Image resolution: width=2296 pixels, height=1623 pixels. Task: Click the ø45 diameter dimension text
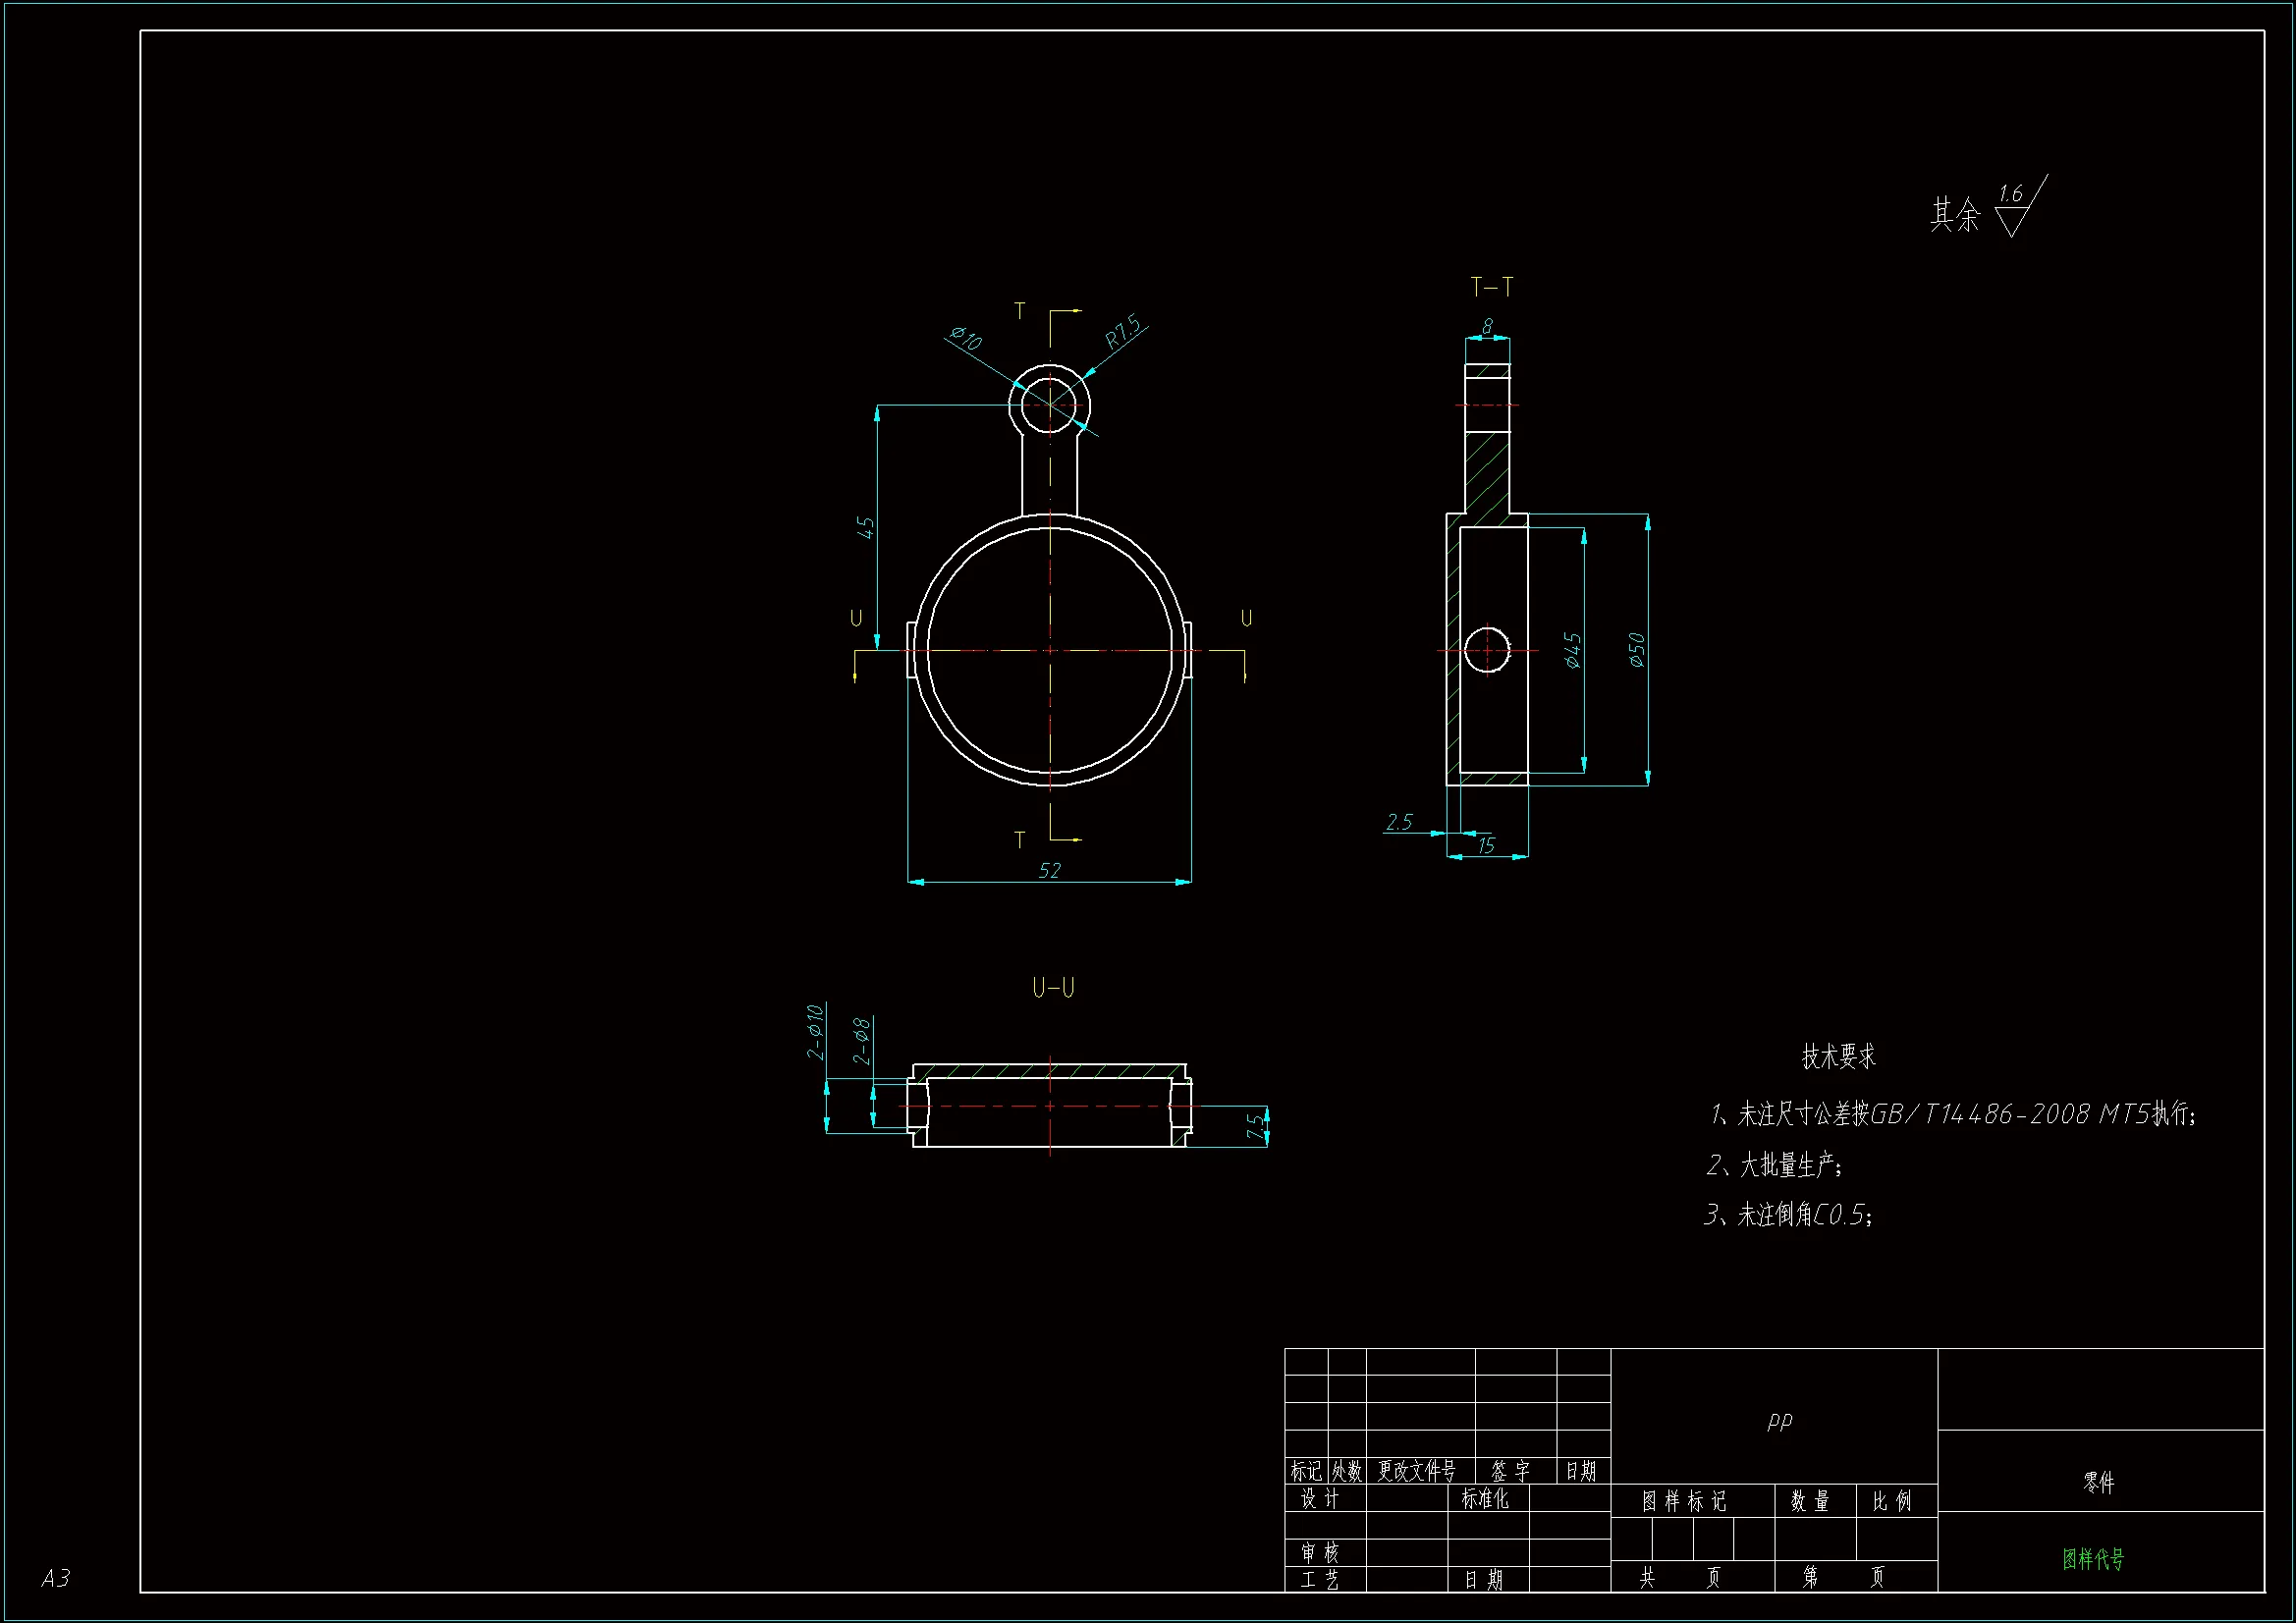pyautogui.click(x=1572, y=650)
